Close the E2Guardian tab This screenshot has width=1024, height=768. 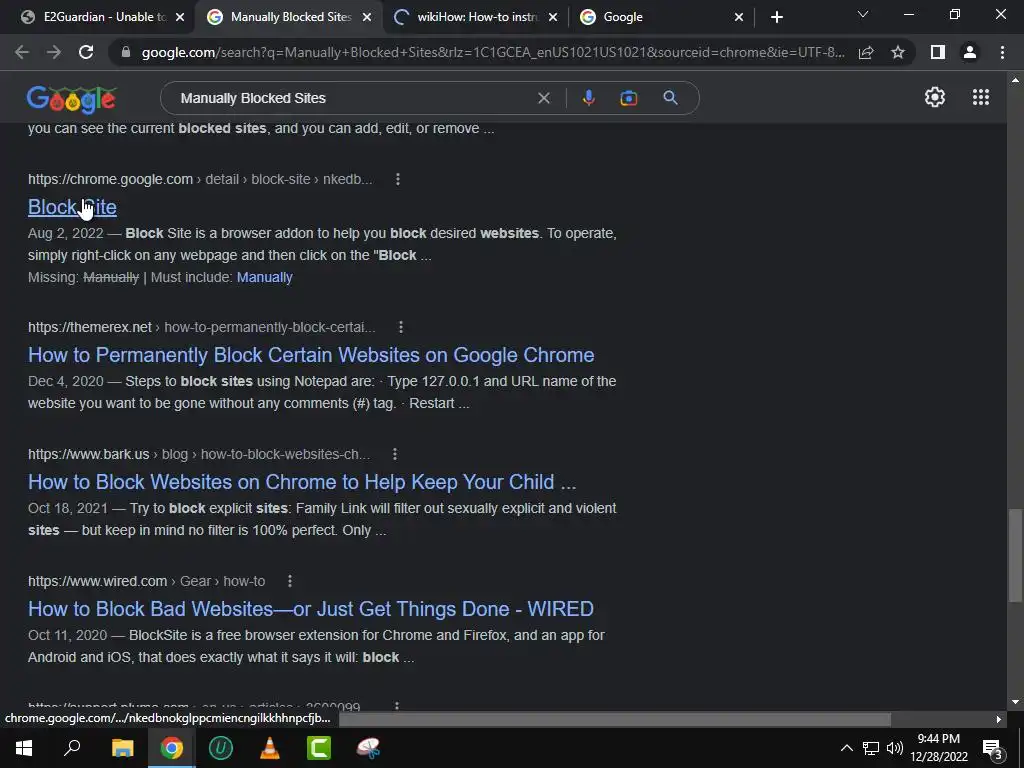click(x=180, y=17)
